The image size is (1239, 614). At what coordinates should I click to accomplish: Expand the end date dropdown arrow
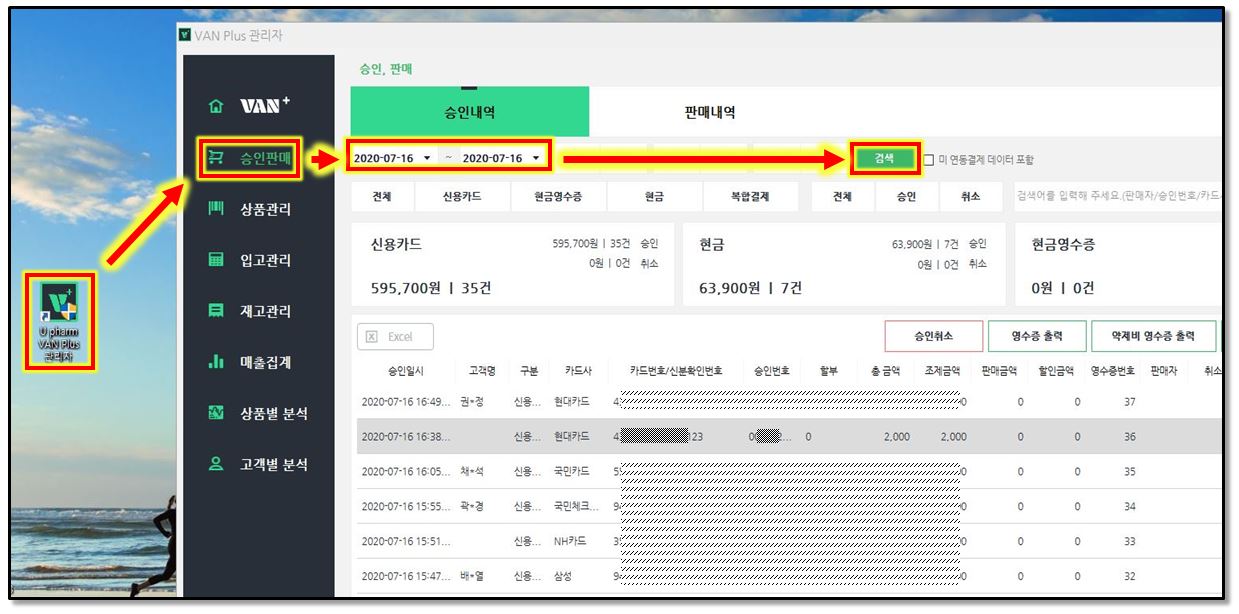536,159
